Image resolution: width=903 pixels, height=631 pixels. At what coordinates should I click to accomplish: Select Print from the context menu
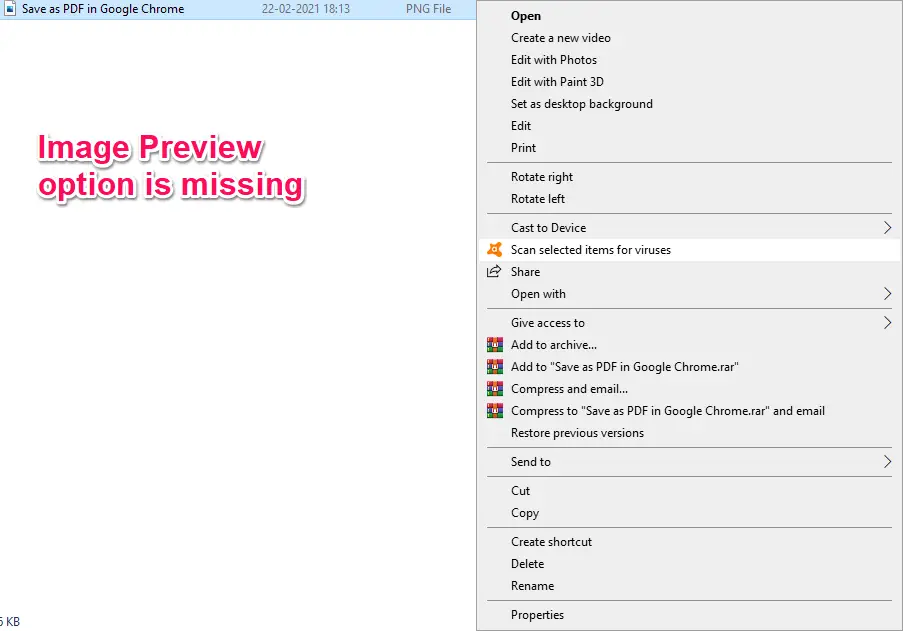coord(689,147)
